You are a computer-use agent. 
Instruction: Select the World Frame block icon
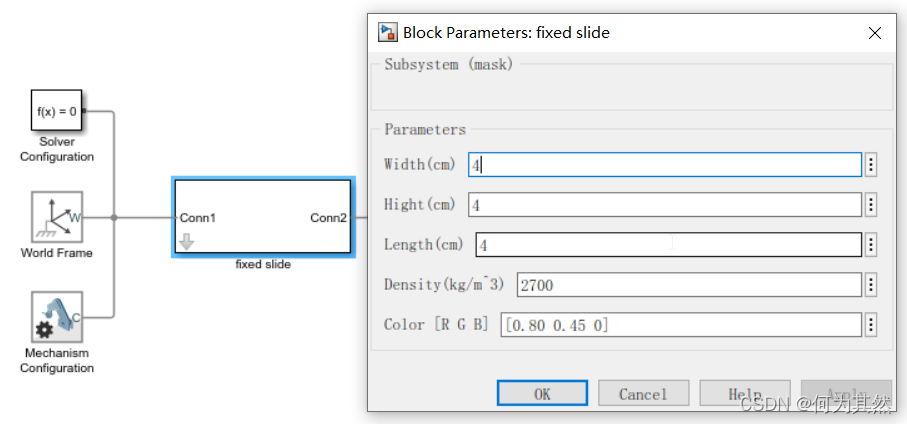point(56,217)
